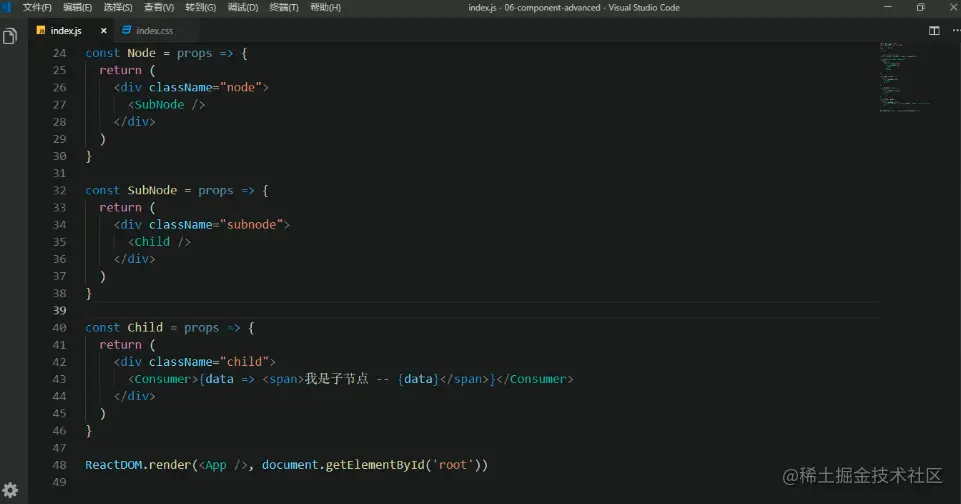This screenshot has height=504, width=961.
Task: Click 'ReactDOM.render' in the code
Action: point(138,465)
